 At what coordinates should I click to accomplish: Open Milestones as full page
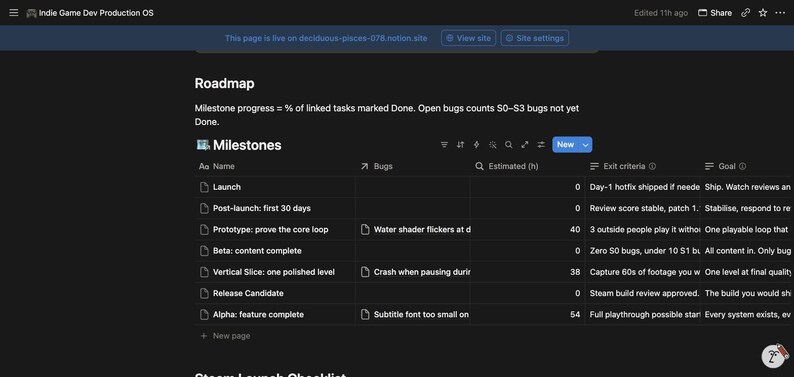pyautogui.click(x=525, y=145)
